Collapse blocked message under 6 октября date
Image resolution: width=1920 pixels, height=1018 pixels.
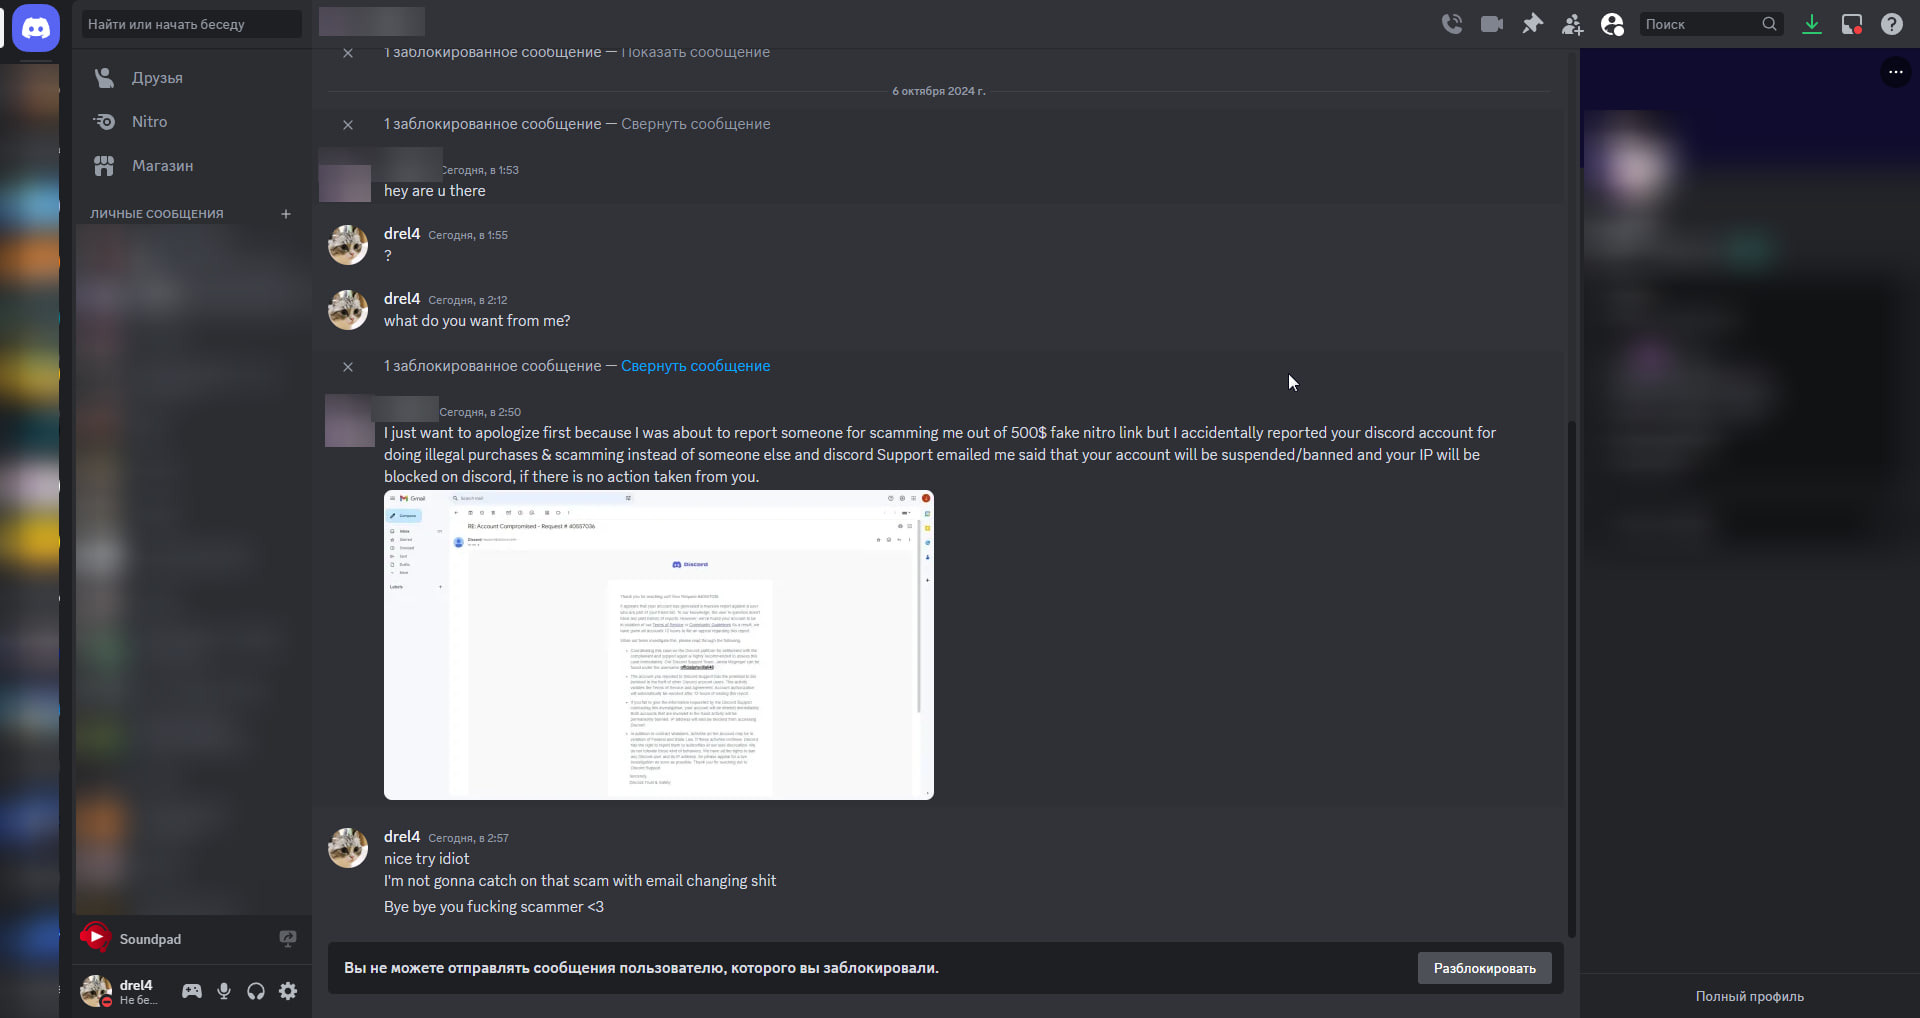695,124
